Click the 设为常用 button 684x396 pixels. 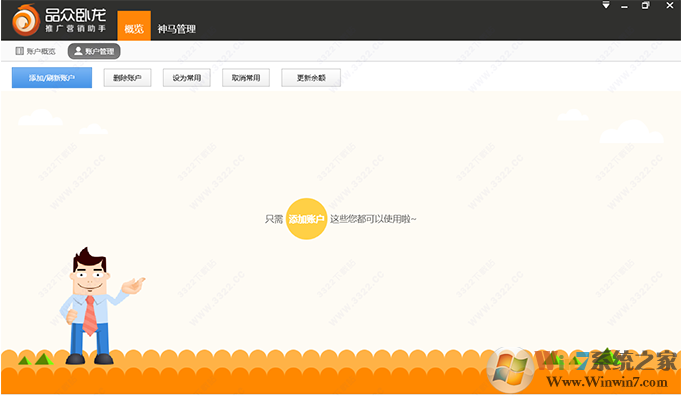pos(187,78)
